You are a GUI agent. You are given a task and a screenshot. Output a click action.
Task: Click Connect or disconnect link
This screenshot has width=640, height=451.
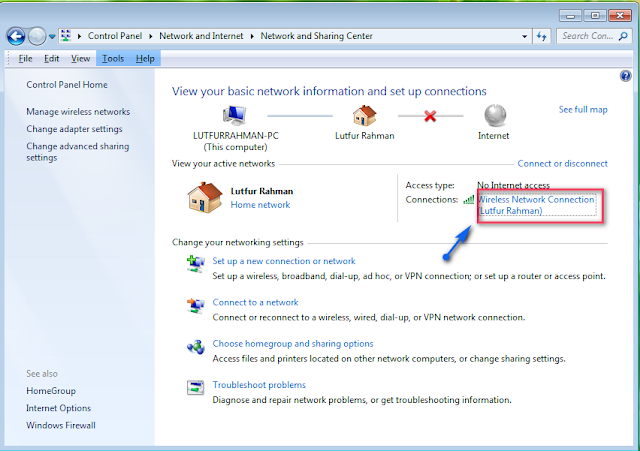point(562,164)
